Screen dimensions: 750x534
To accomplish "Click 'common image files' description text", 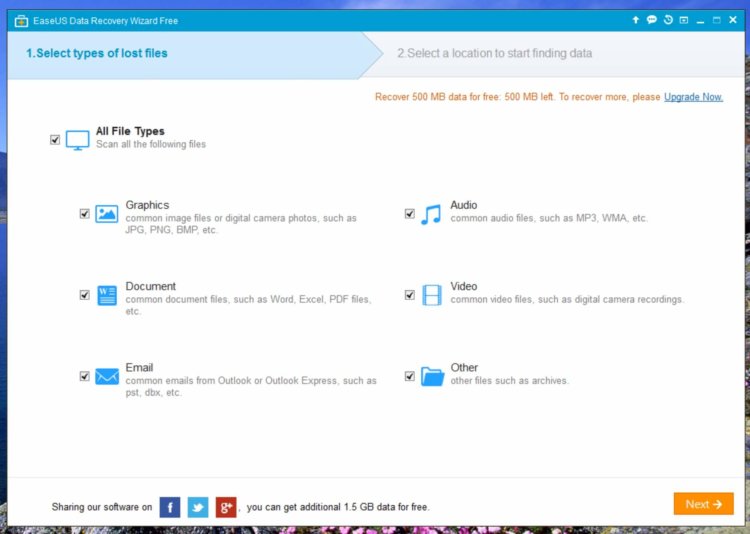I will tap(241, 224).
